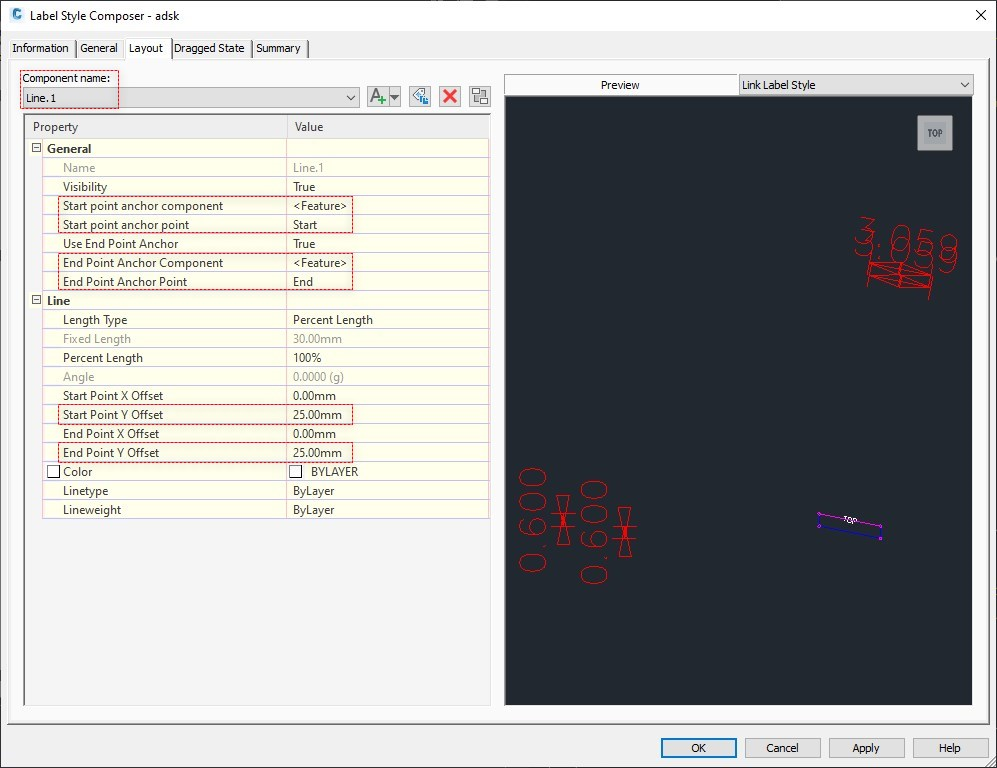Click the Label Style Composer app icon
The width and height of the screenshot is (997, 768).
point(17,15)
